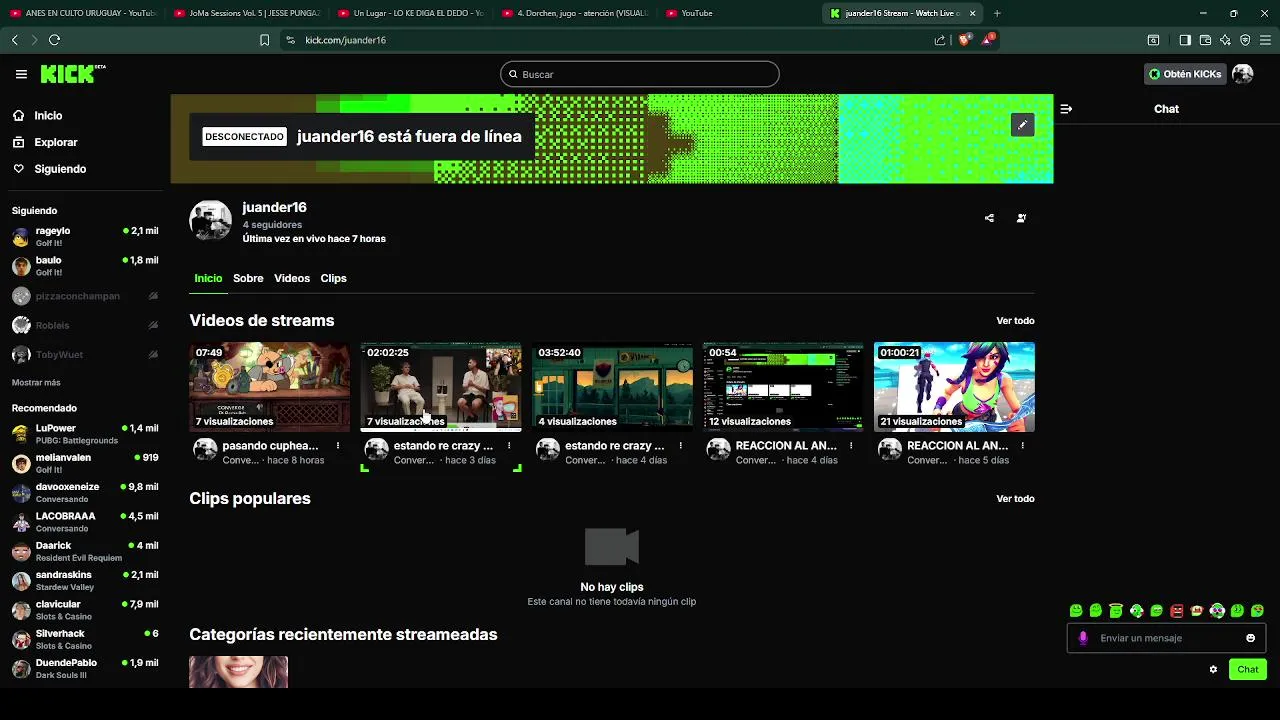
Task: Click the user icon beside the channel share icon
Action: point(1021,218)
